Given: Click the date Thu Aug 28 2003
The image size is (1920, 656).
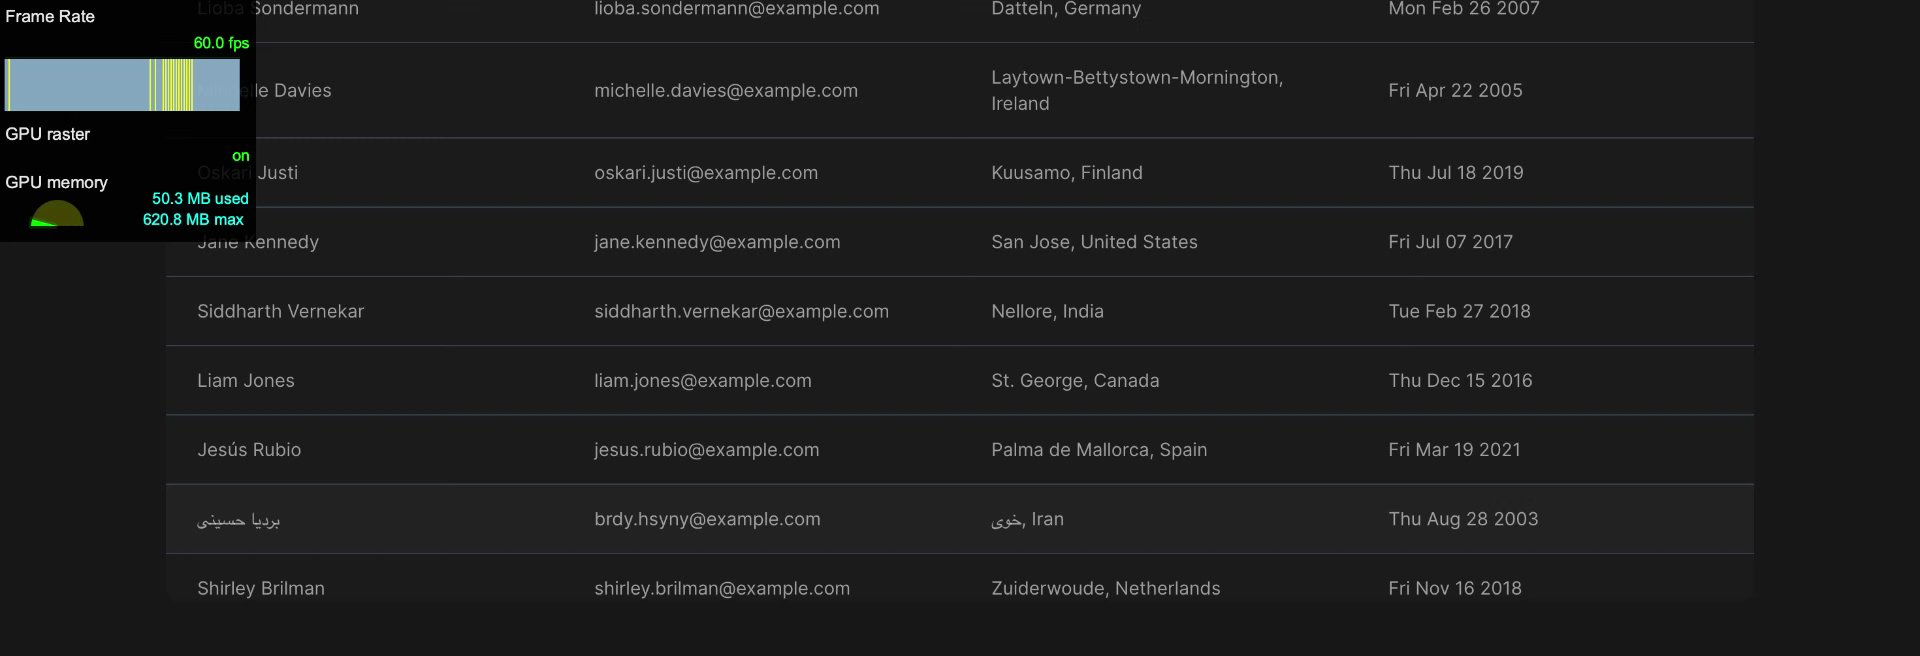Looking at the screenshot, I should pos(1462,519).
